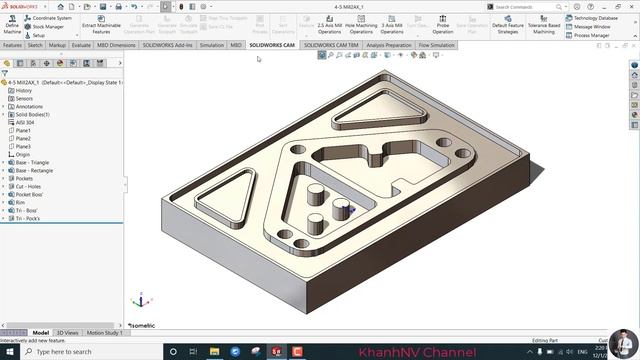Switch to the Sketch ribbon tab
The width and height of the screenshot is (640, 360).
[35, 45]
